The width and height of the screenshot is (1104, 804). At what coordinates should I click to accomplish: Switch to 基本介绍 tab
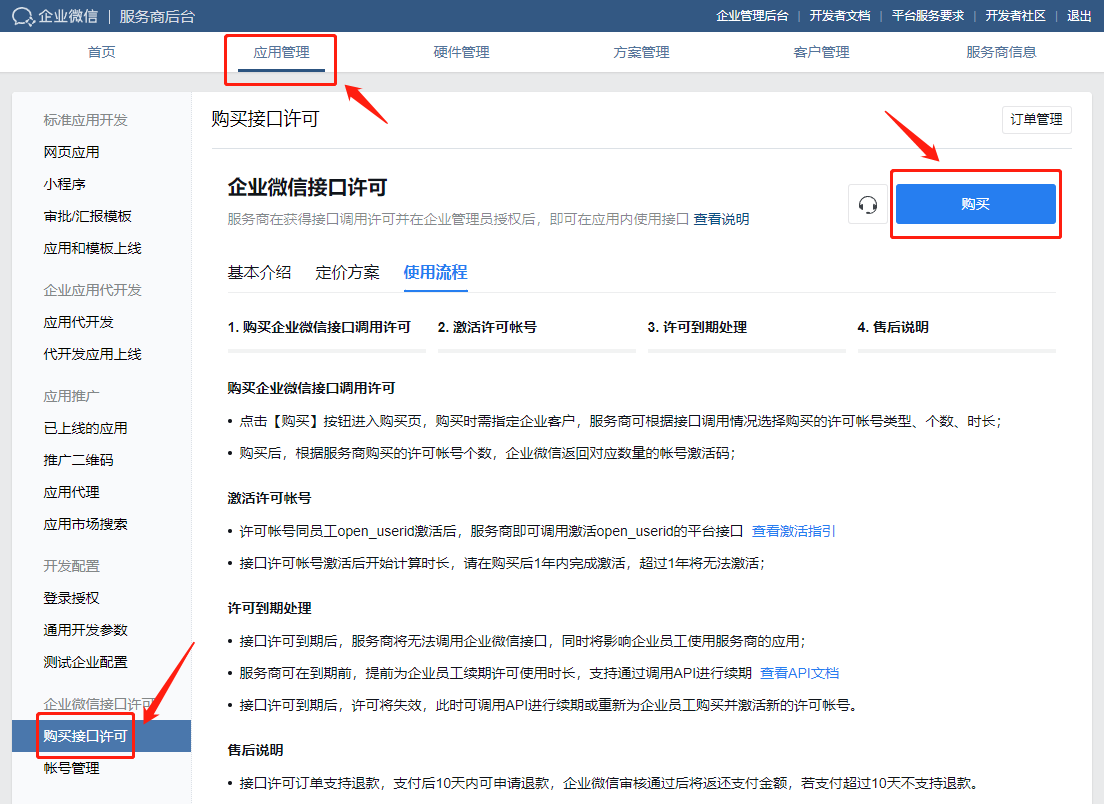(x=259, y=272)
